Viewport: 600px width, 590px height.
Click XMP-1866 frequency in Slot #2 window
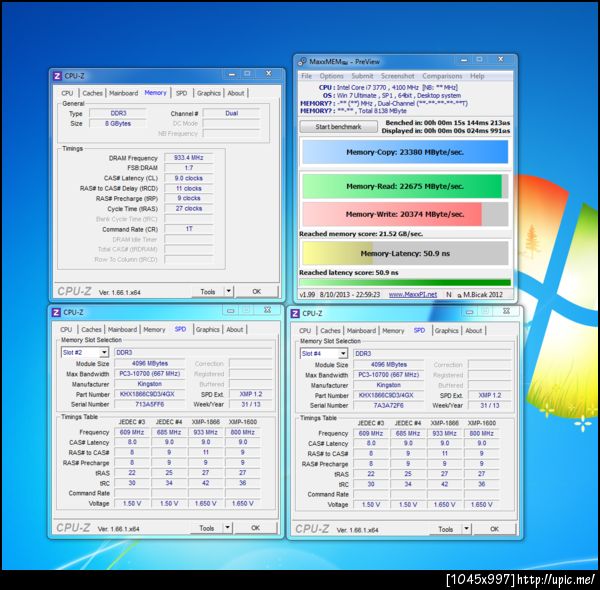click(205, 432)
